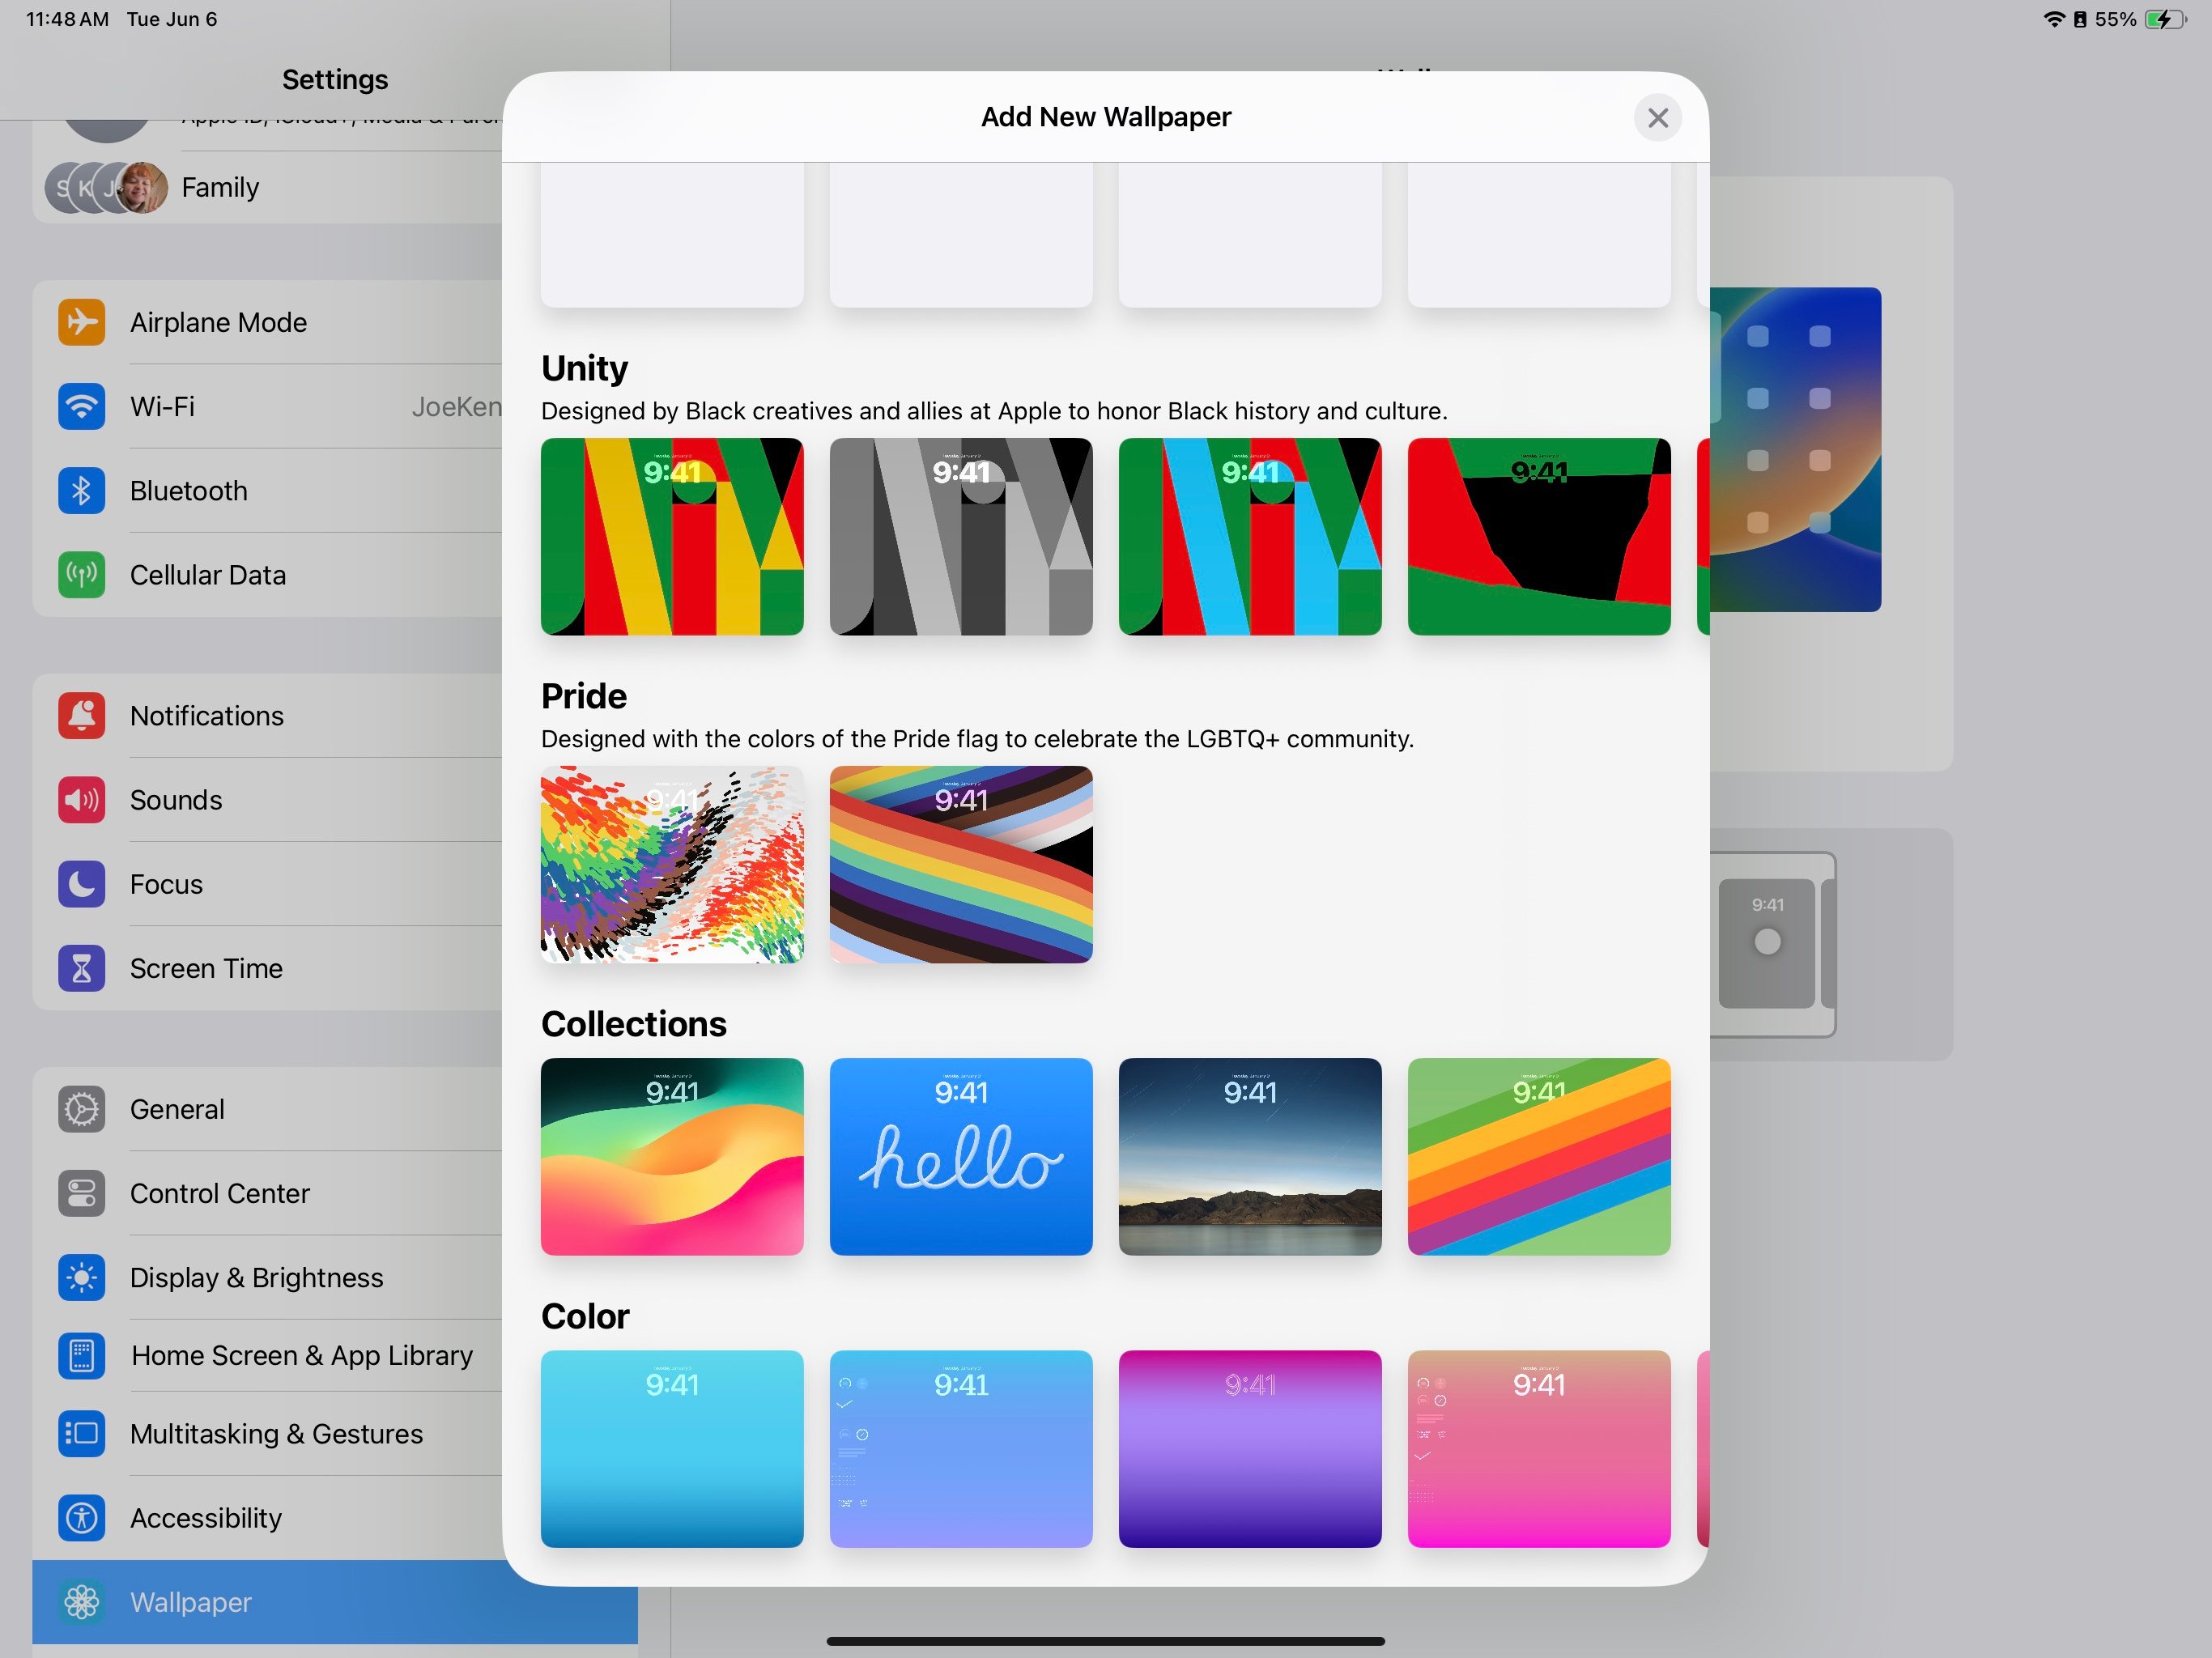Tap the Cellular Data antenna icon
Image resolution: width=2212 pixels, height=1658 pixels.
[81, 574]
